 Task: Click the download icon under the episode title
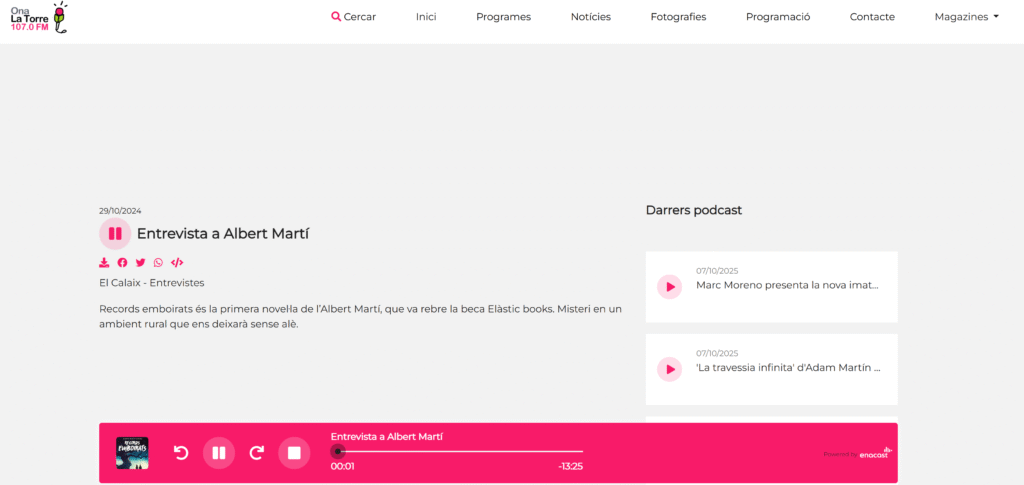click(x=104, y=263)
